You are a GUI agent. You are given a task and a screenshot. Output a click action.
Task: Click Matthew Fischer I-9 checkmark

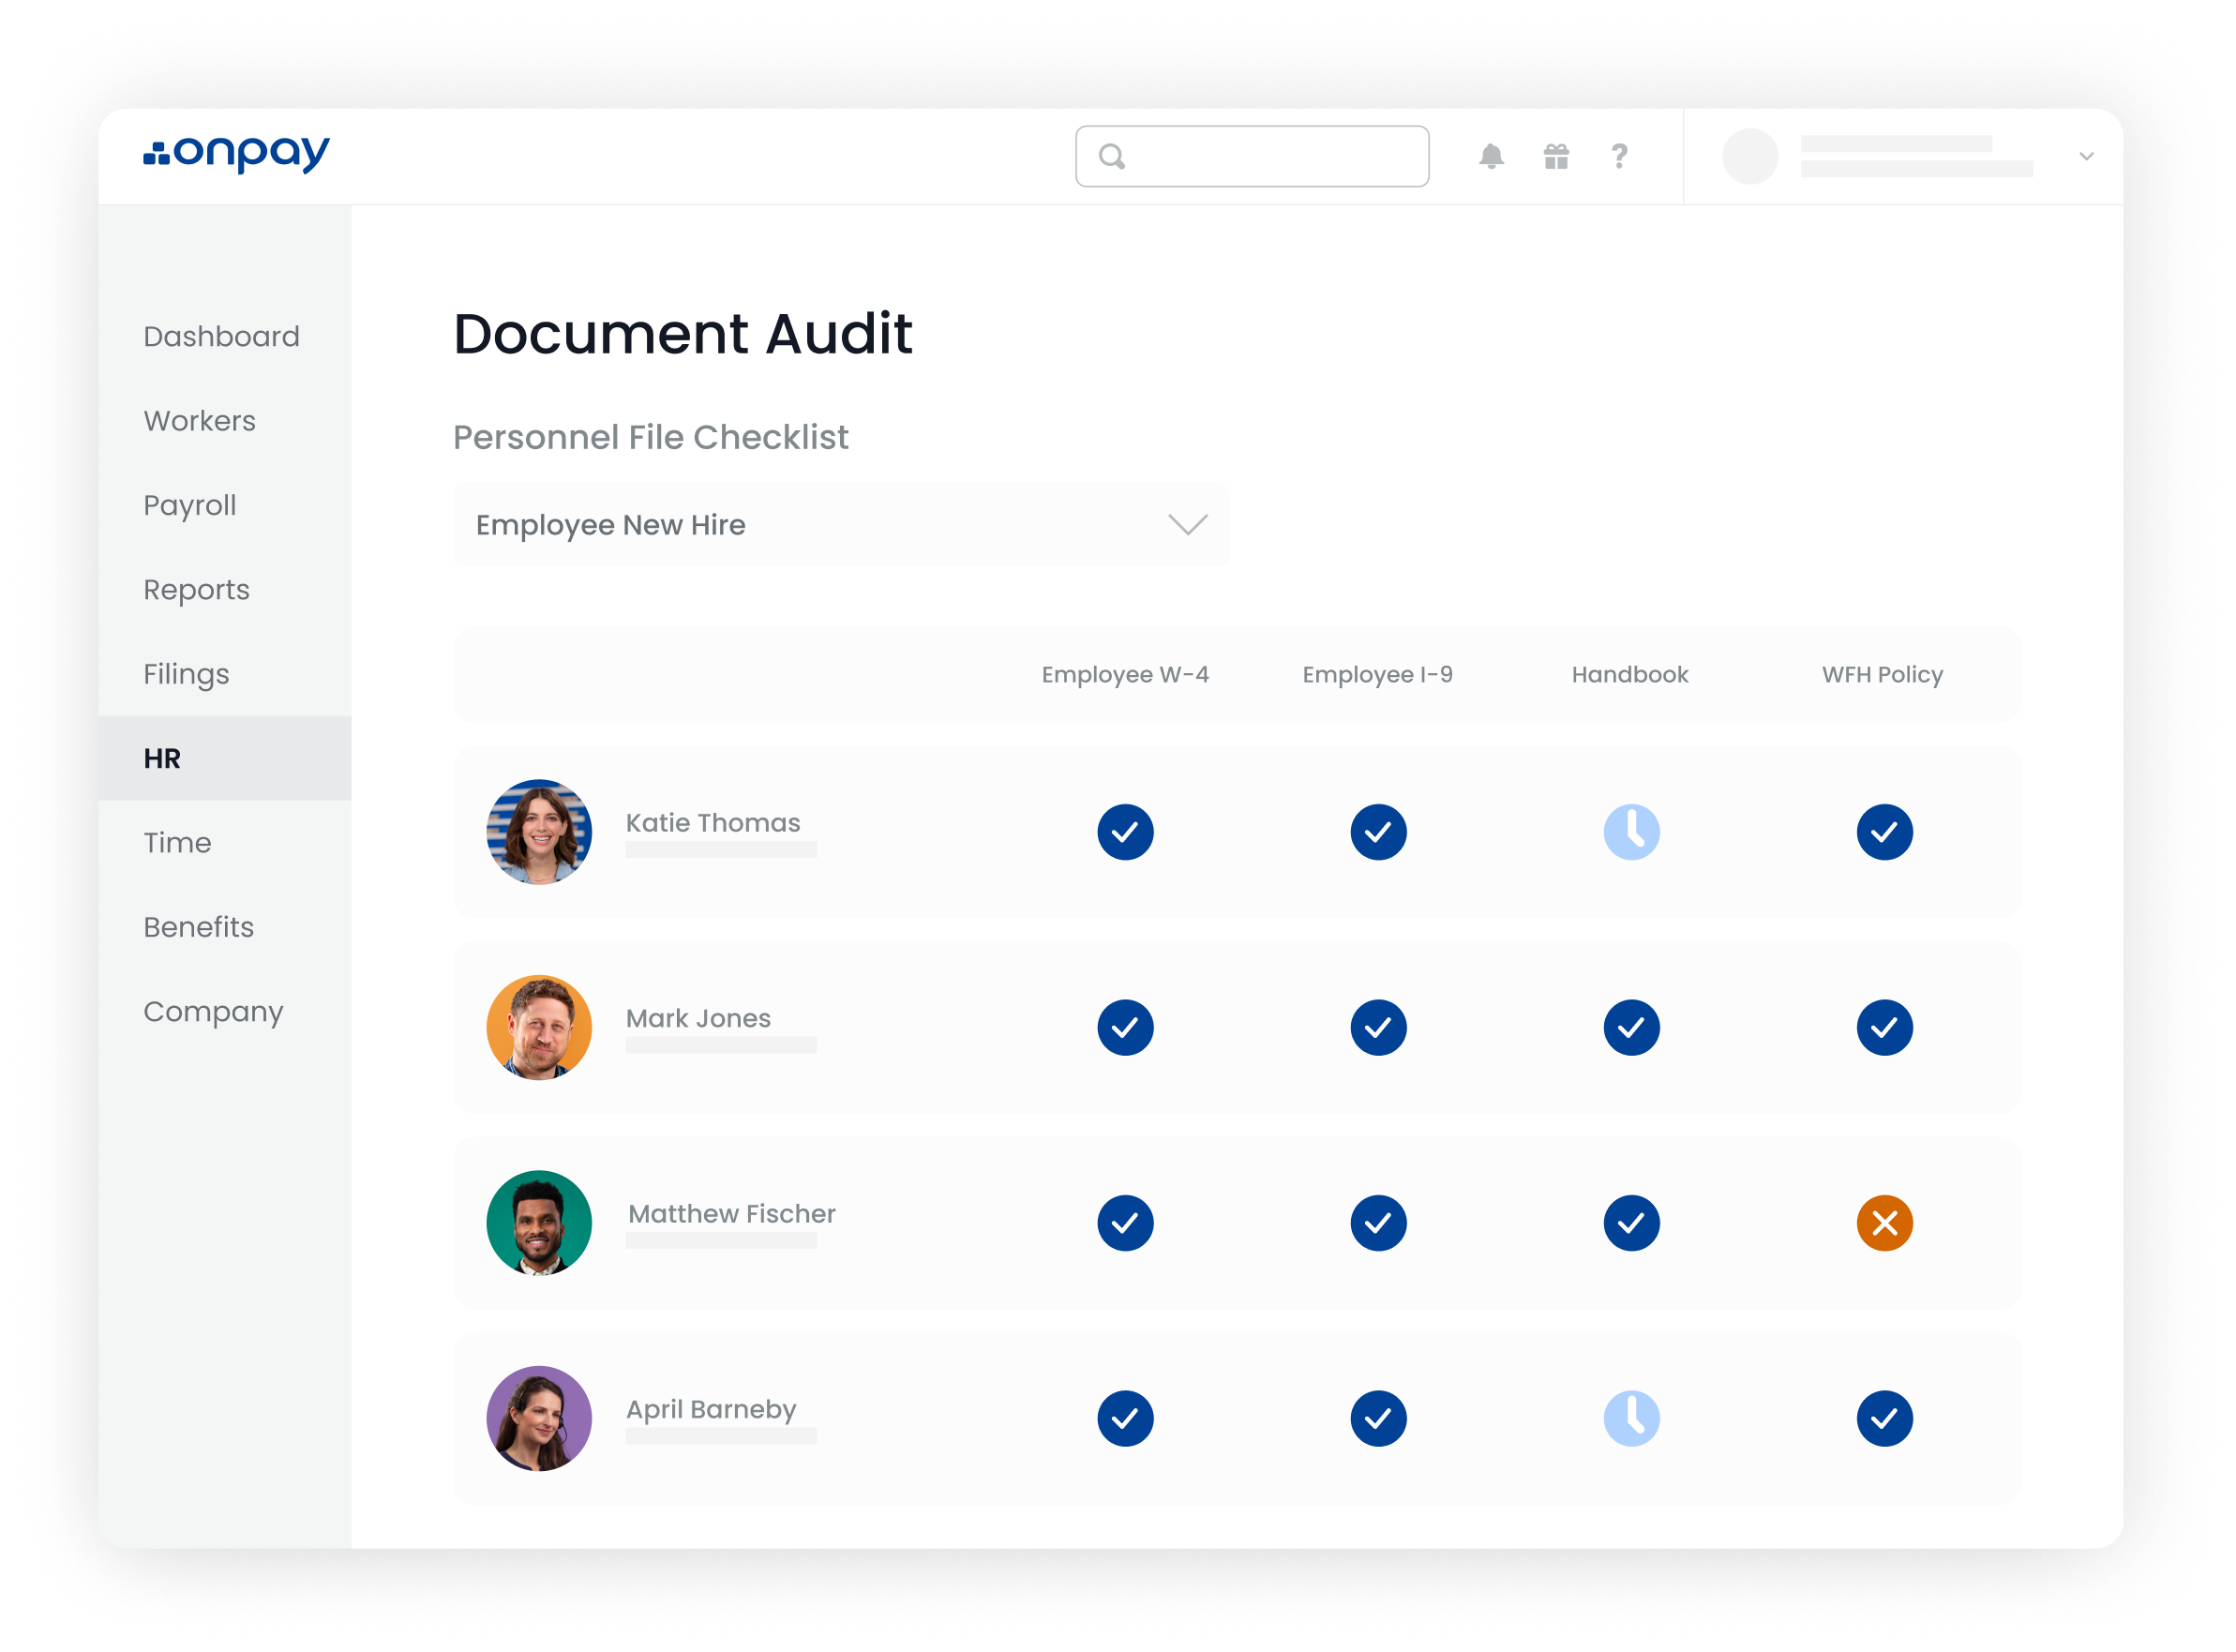1378,1223
